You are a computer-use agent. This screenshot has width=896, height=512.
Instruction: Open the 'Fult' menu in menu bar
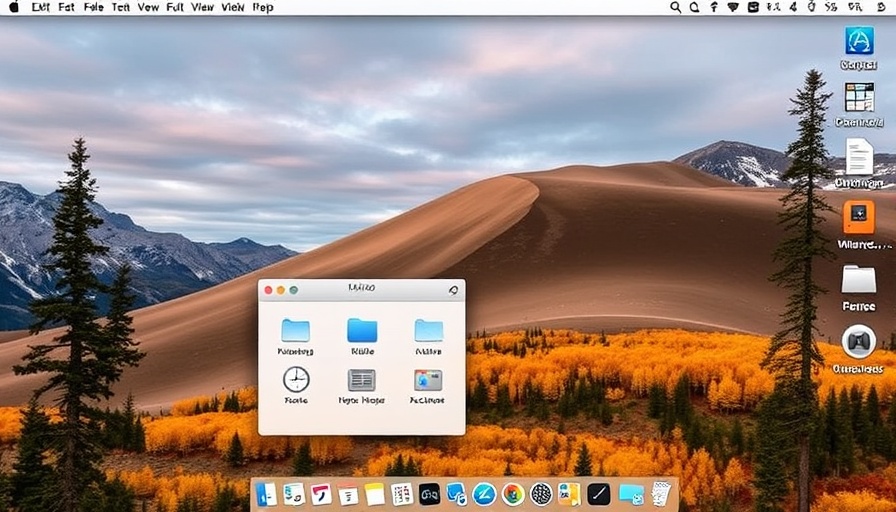pos(175,7)
